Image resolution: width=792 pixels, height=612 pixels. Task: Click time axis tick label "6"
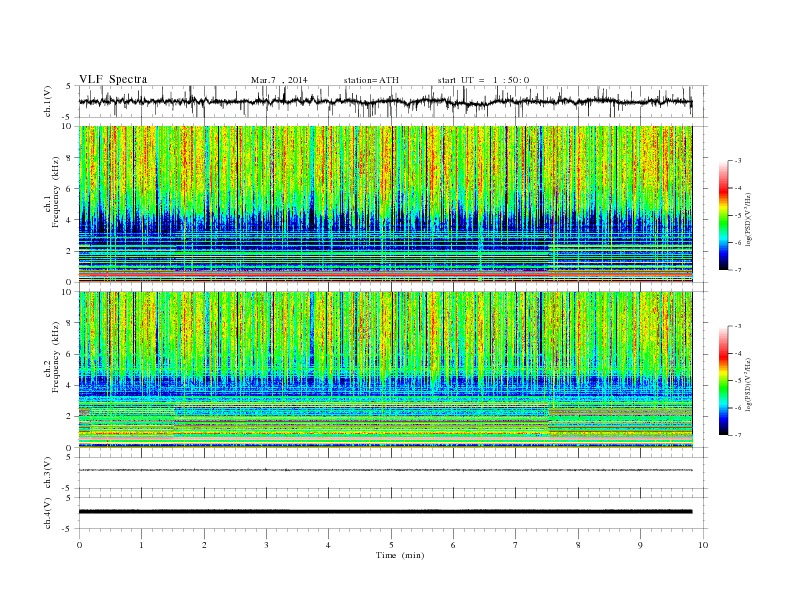[x=453, y=545]
